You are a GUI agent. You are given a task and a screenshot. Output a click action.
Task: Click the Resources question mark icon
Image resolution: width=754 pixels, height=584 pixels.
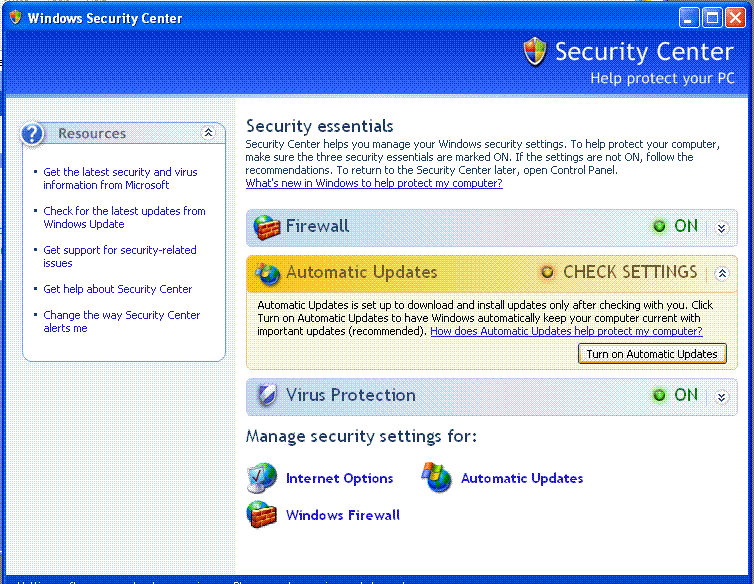coord(32,133)
